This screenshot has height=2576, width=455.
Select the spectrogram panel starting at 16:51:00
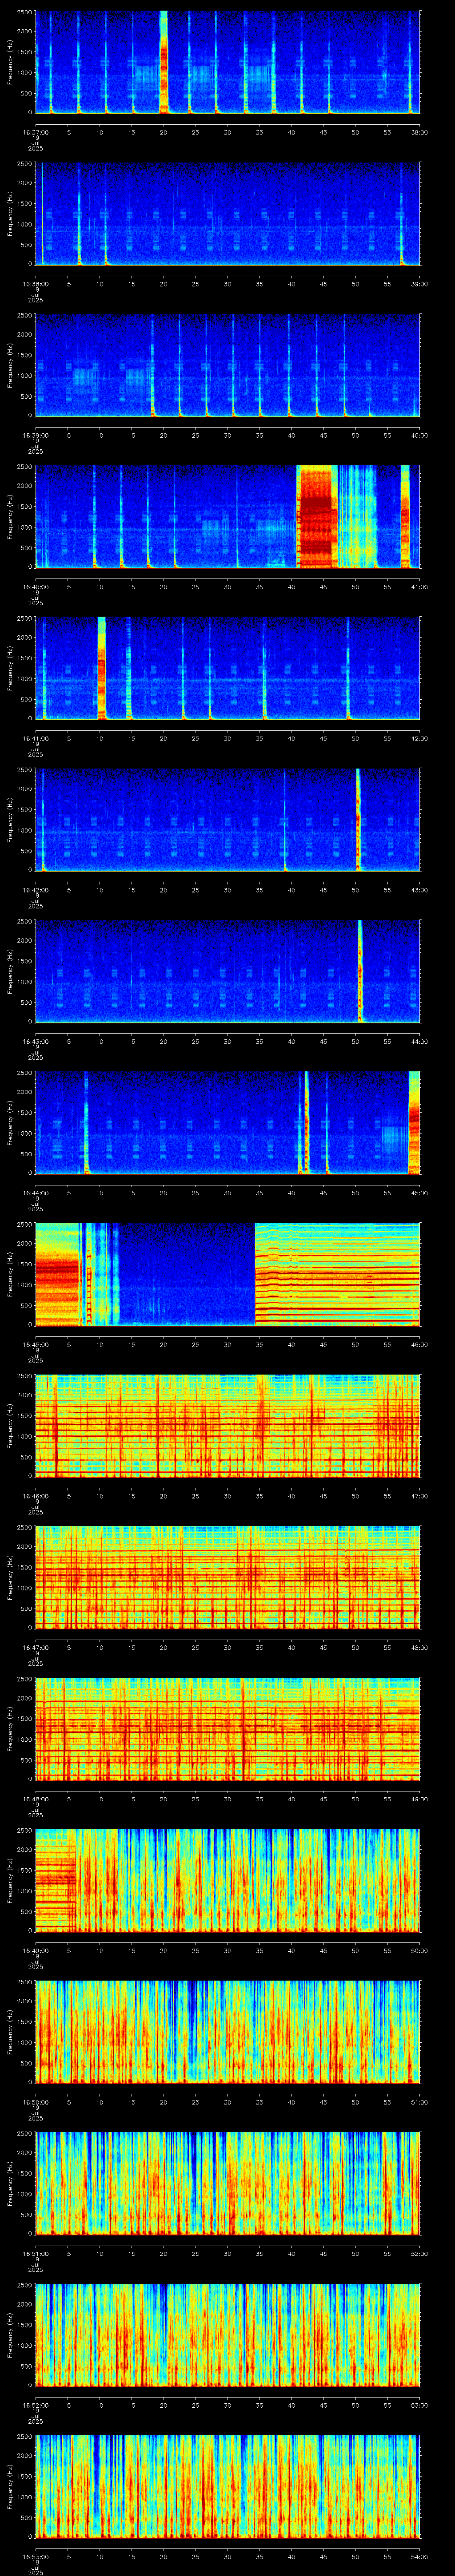(228, 2183)
